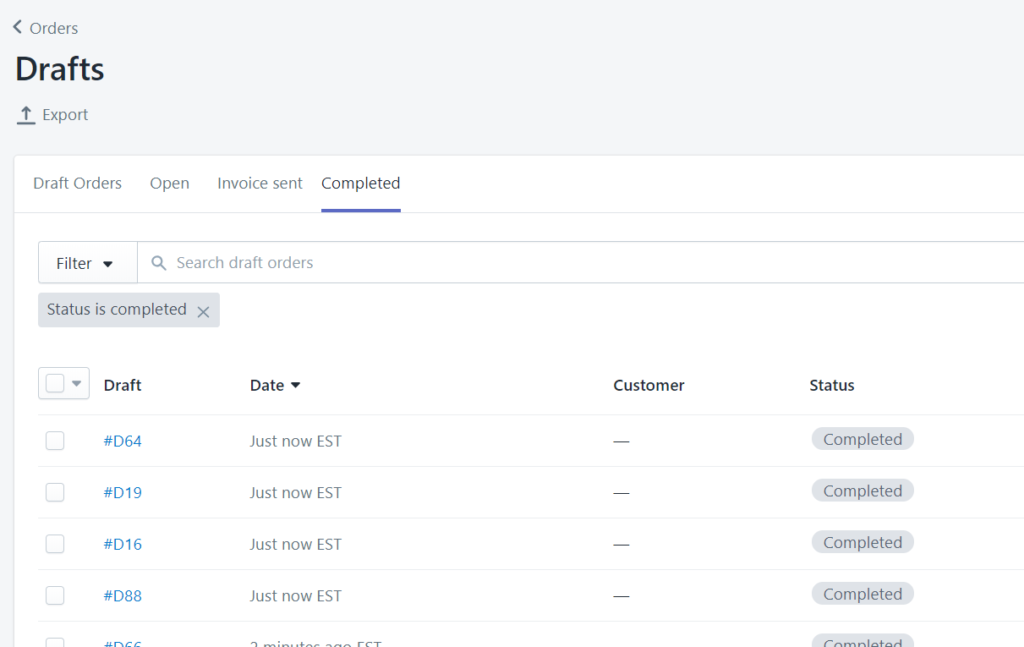Toggle the checkbox for draft #D88

coord(55,596)
